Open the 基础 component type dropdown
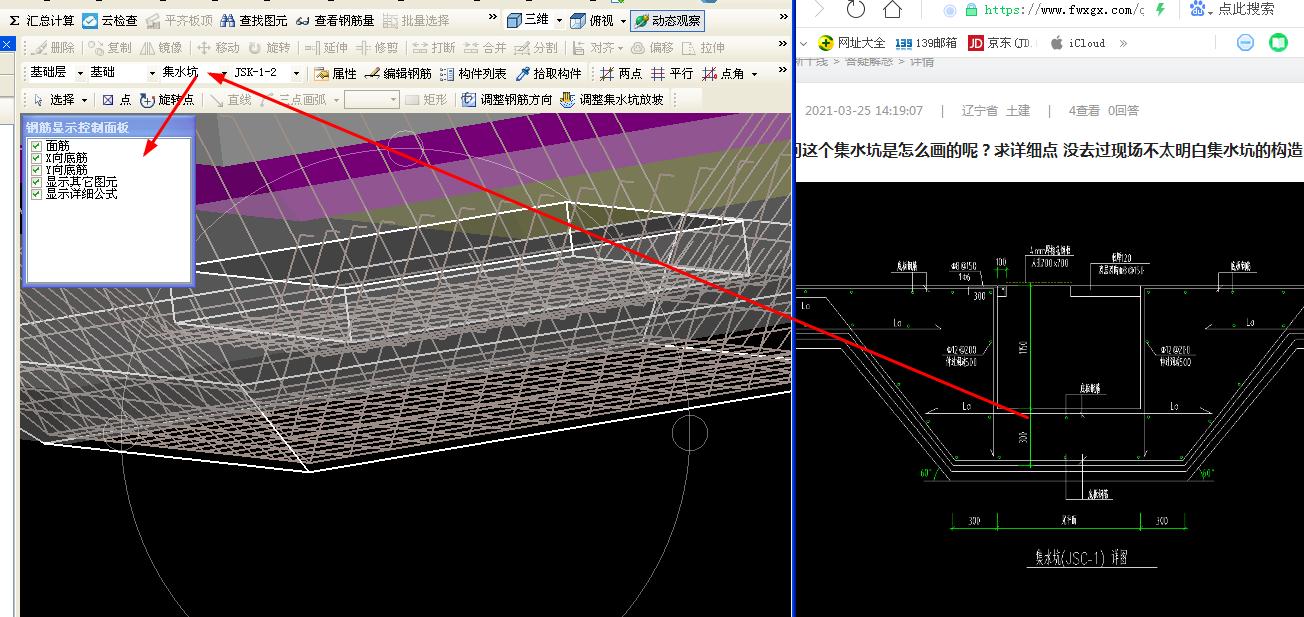 [153, 73]
